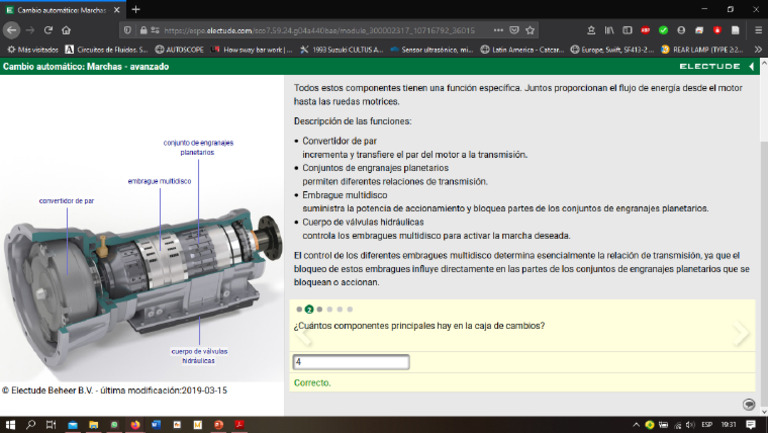Open Mail app from taskbar

click(73, 425)
